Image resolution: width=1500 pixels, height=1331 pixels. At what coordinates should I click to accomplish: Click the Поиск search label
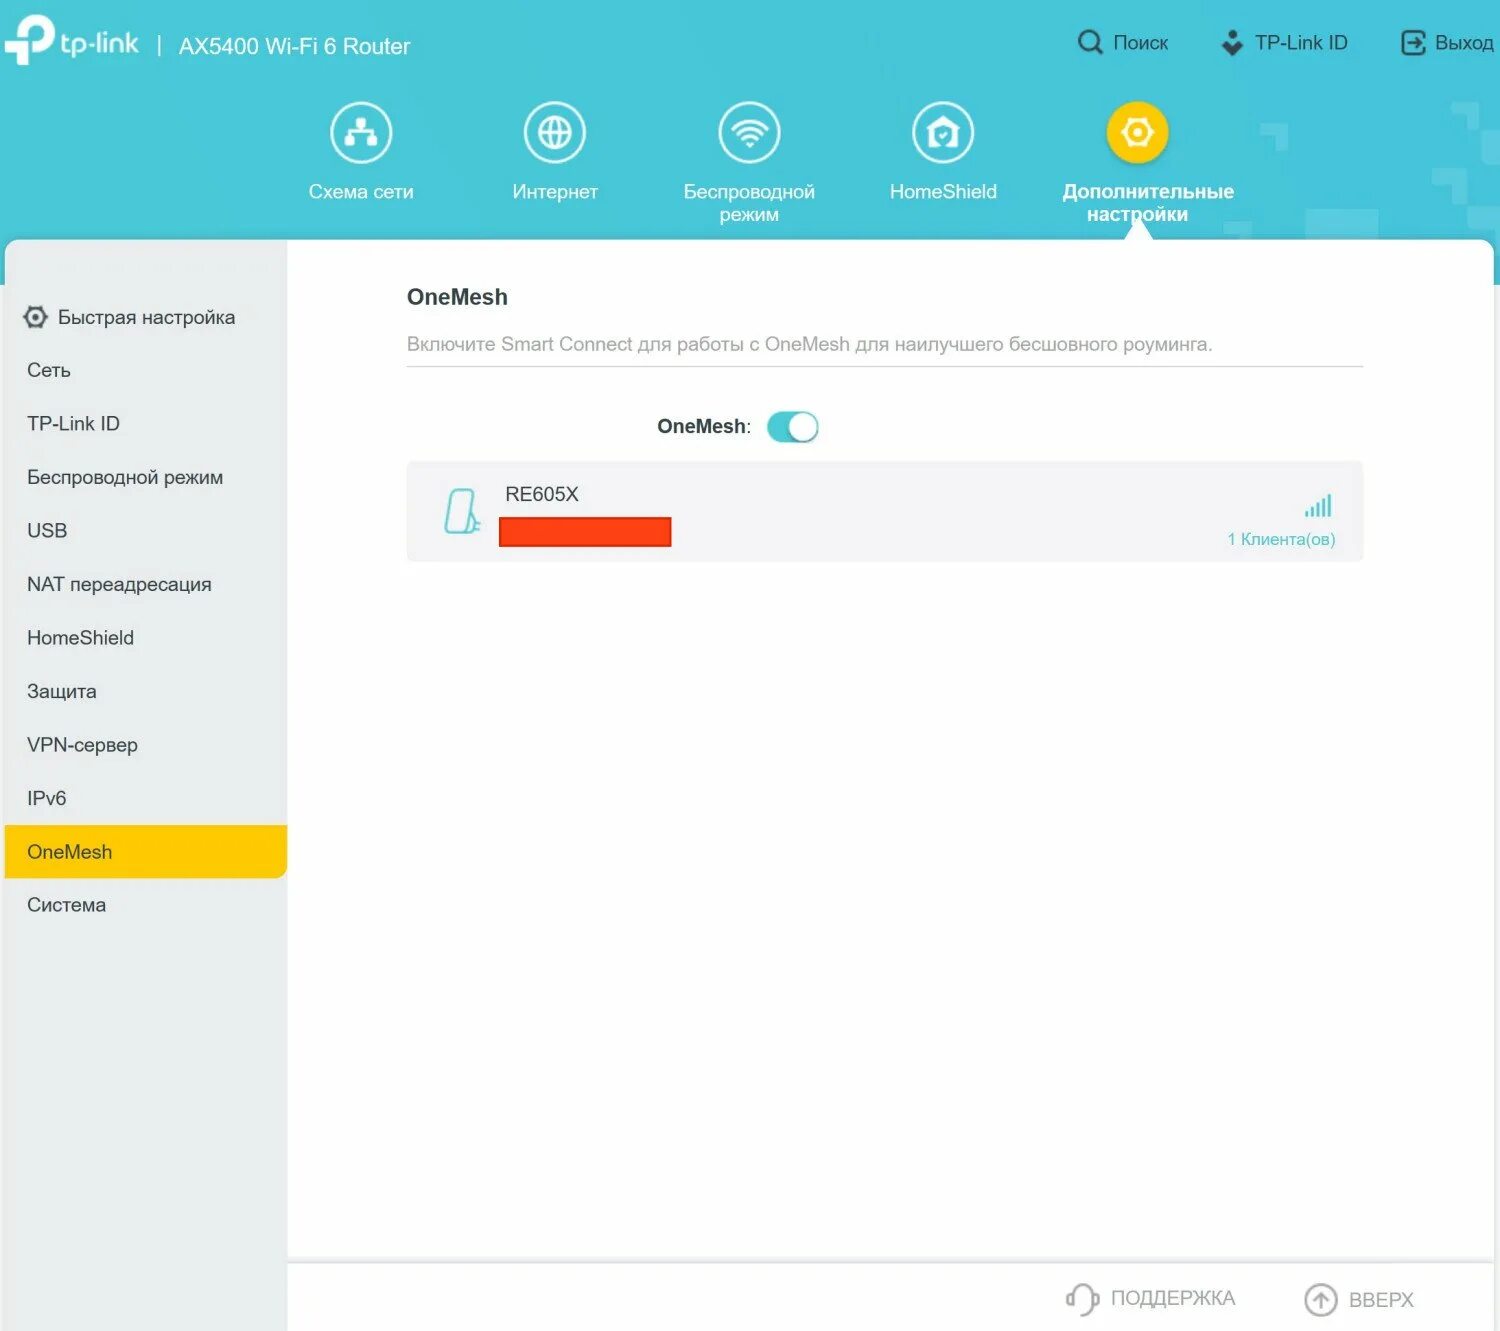coord(1141,43)
